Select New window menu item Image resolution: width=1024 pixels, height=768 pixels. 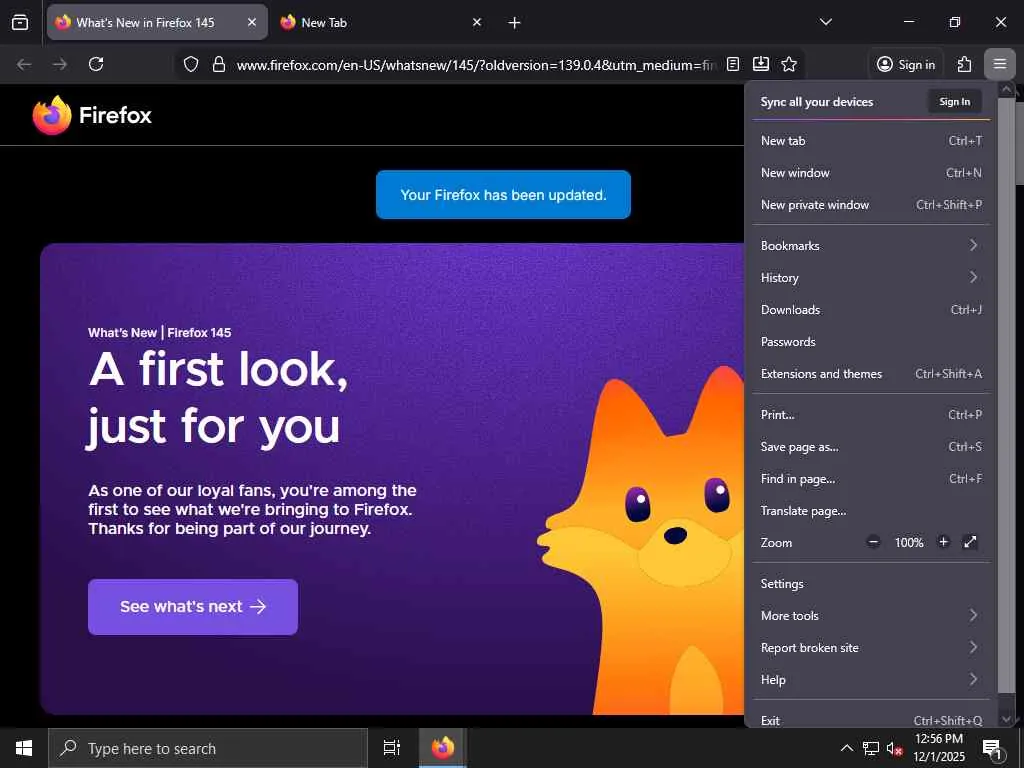click(x=871, y=172)
